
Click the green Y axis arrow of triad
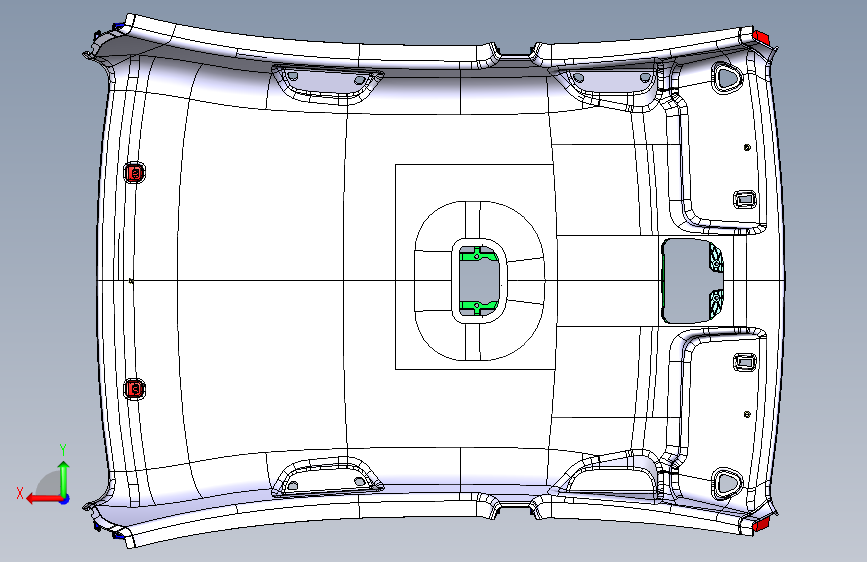64,478
